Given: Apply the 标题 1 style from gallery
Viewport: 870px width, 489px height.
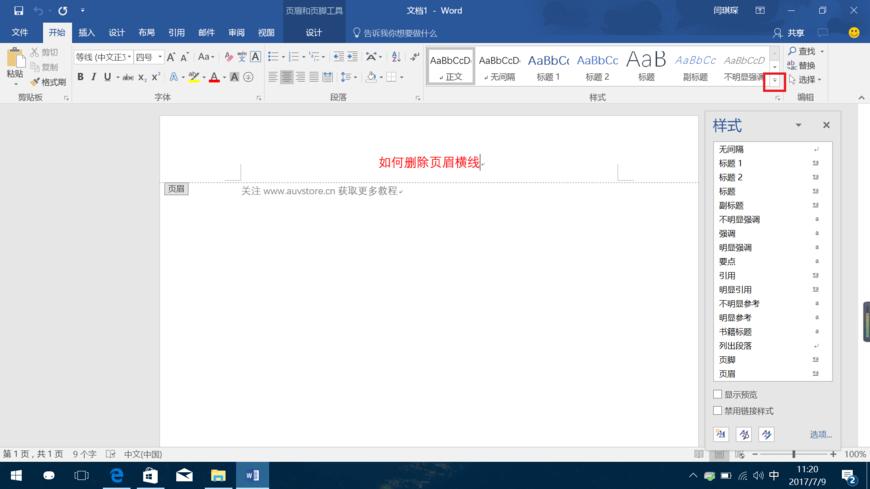Looking at the screenshot, I should 548,67.
